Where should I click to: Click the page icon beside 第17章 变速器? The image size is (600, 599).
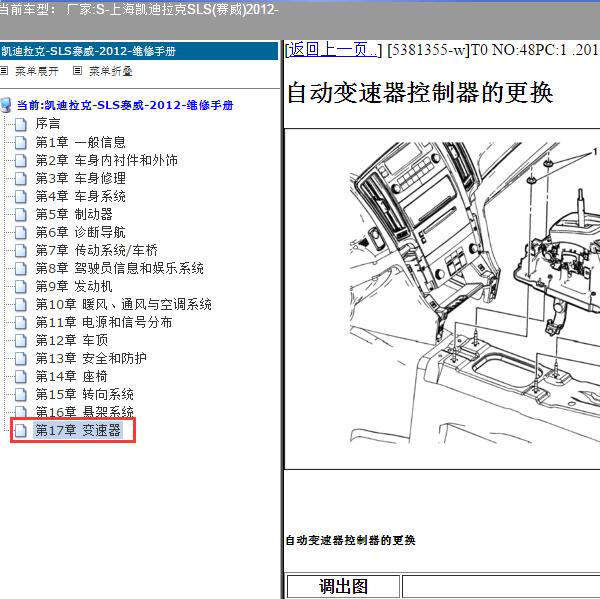[21, 430]
